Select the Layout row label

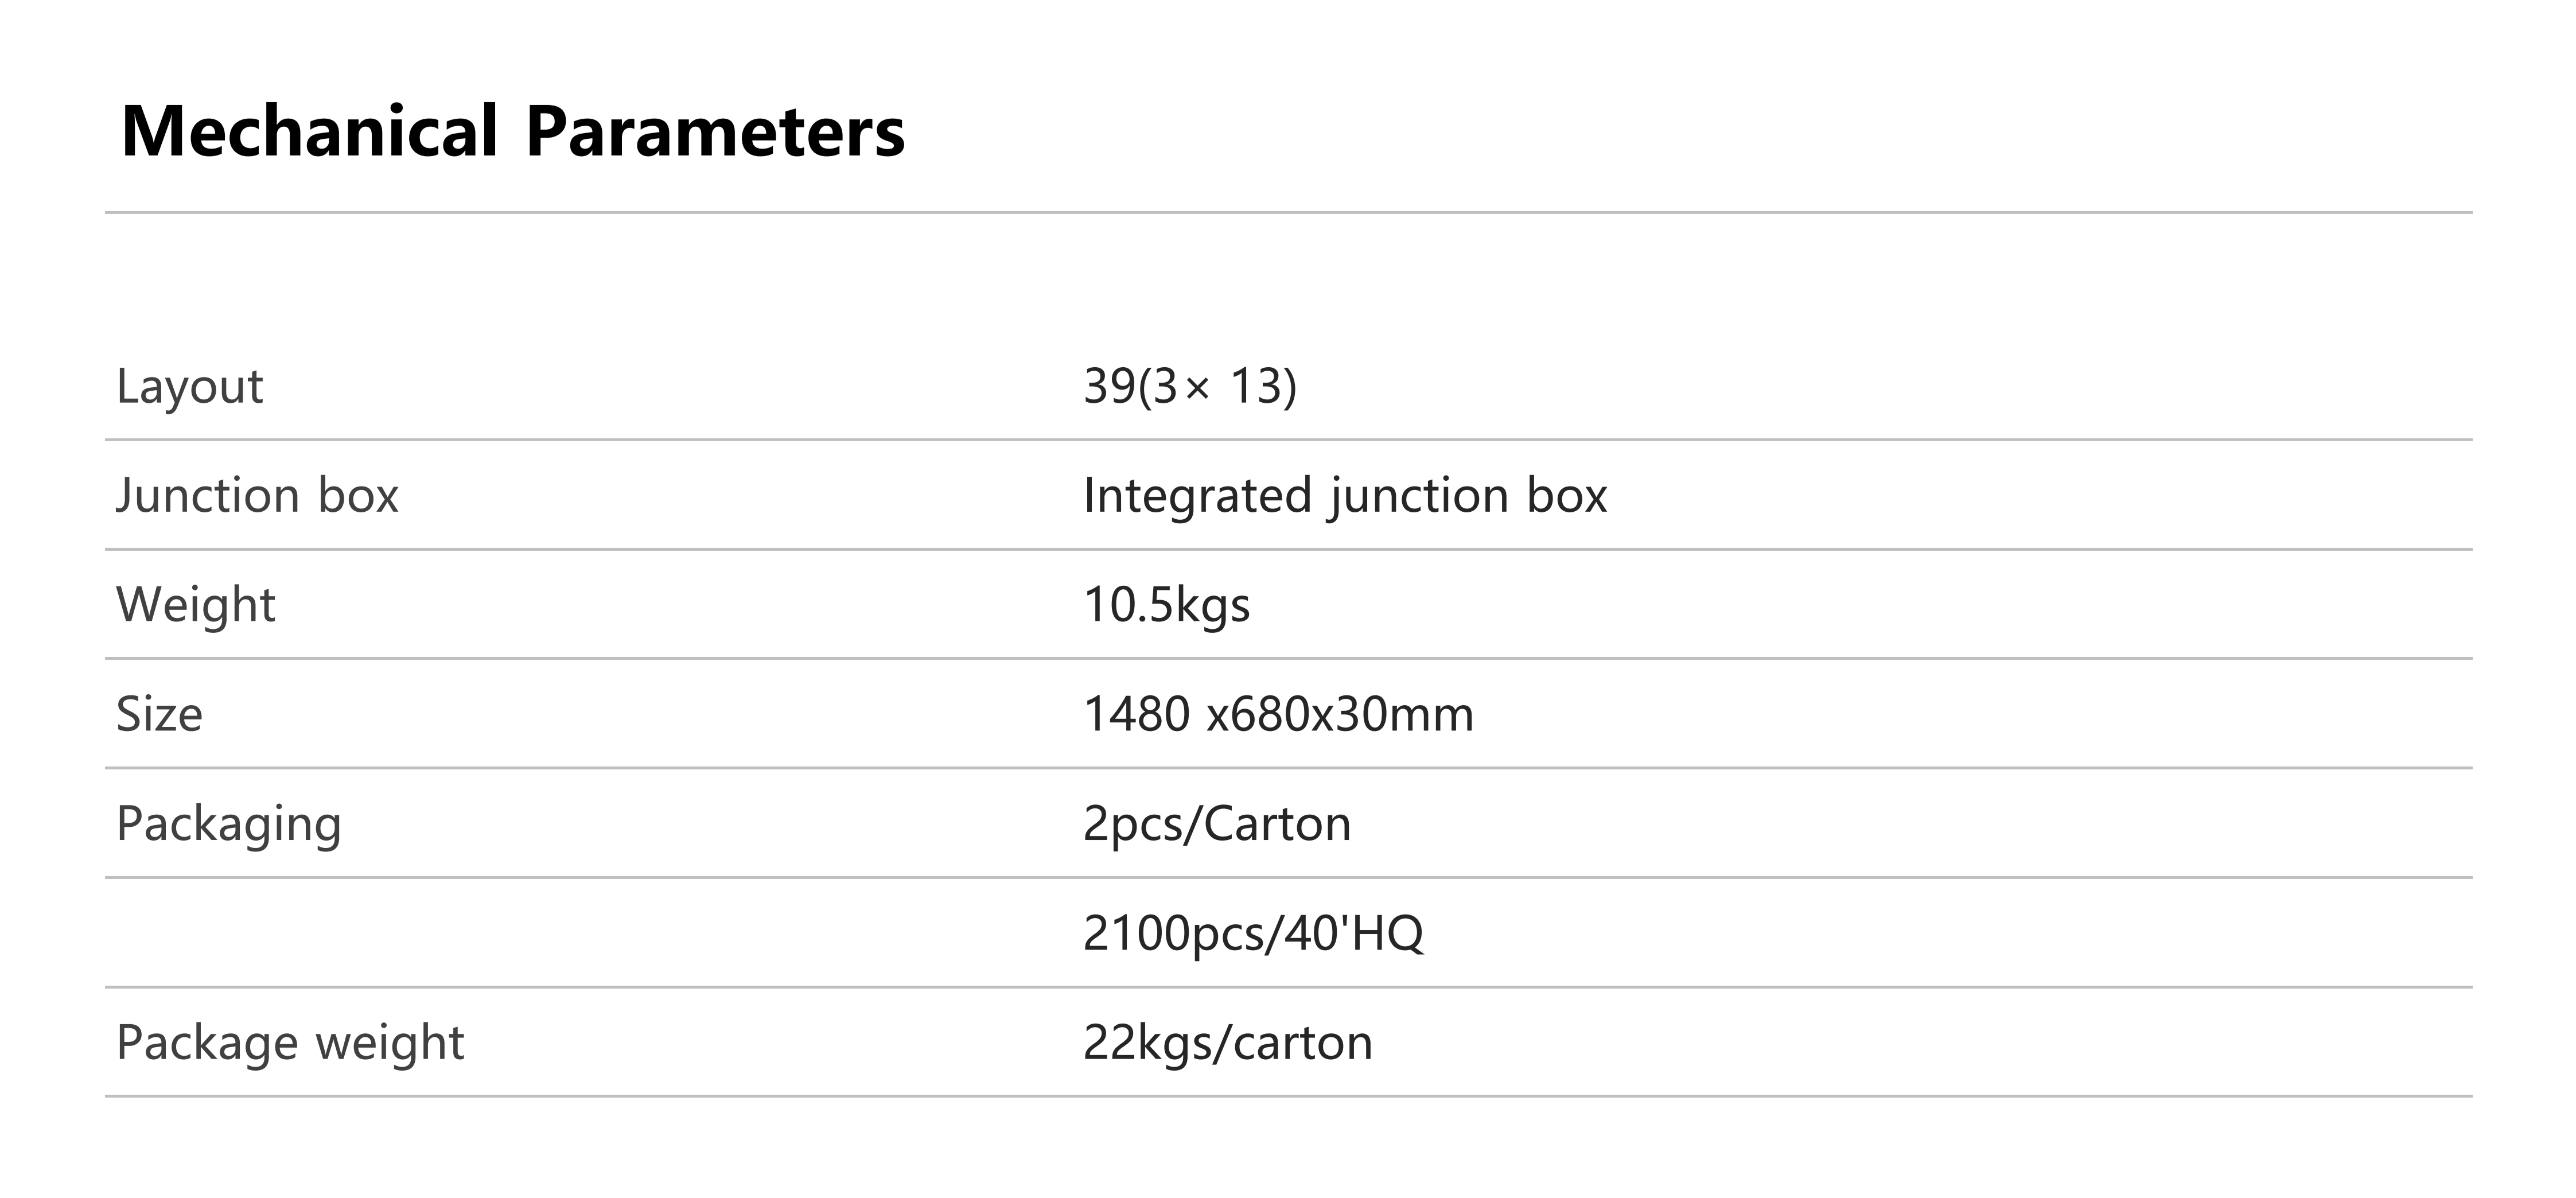pos(189,387)
